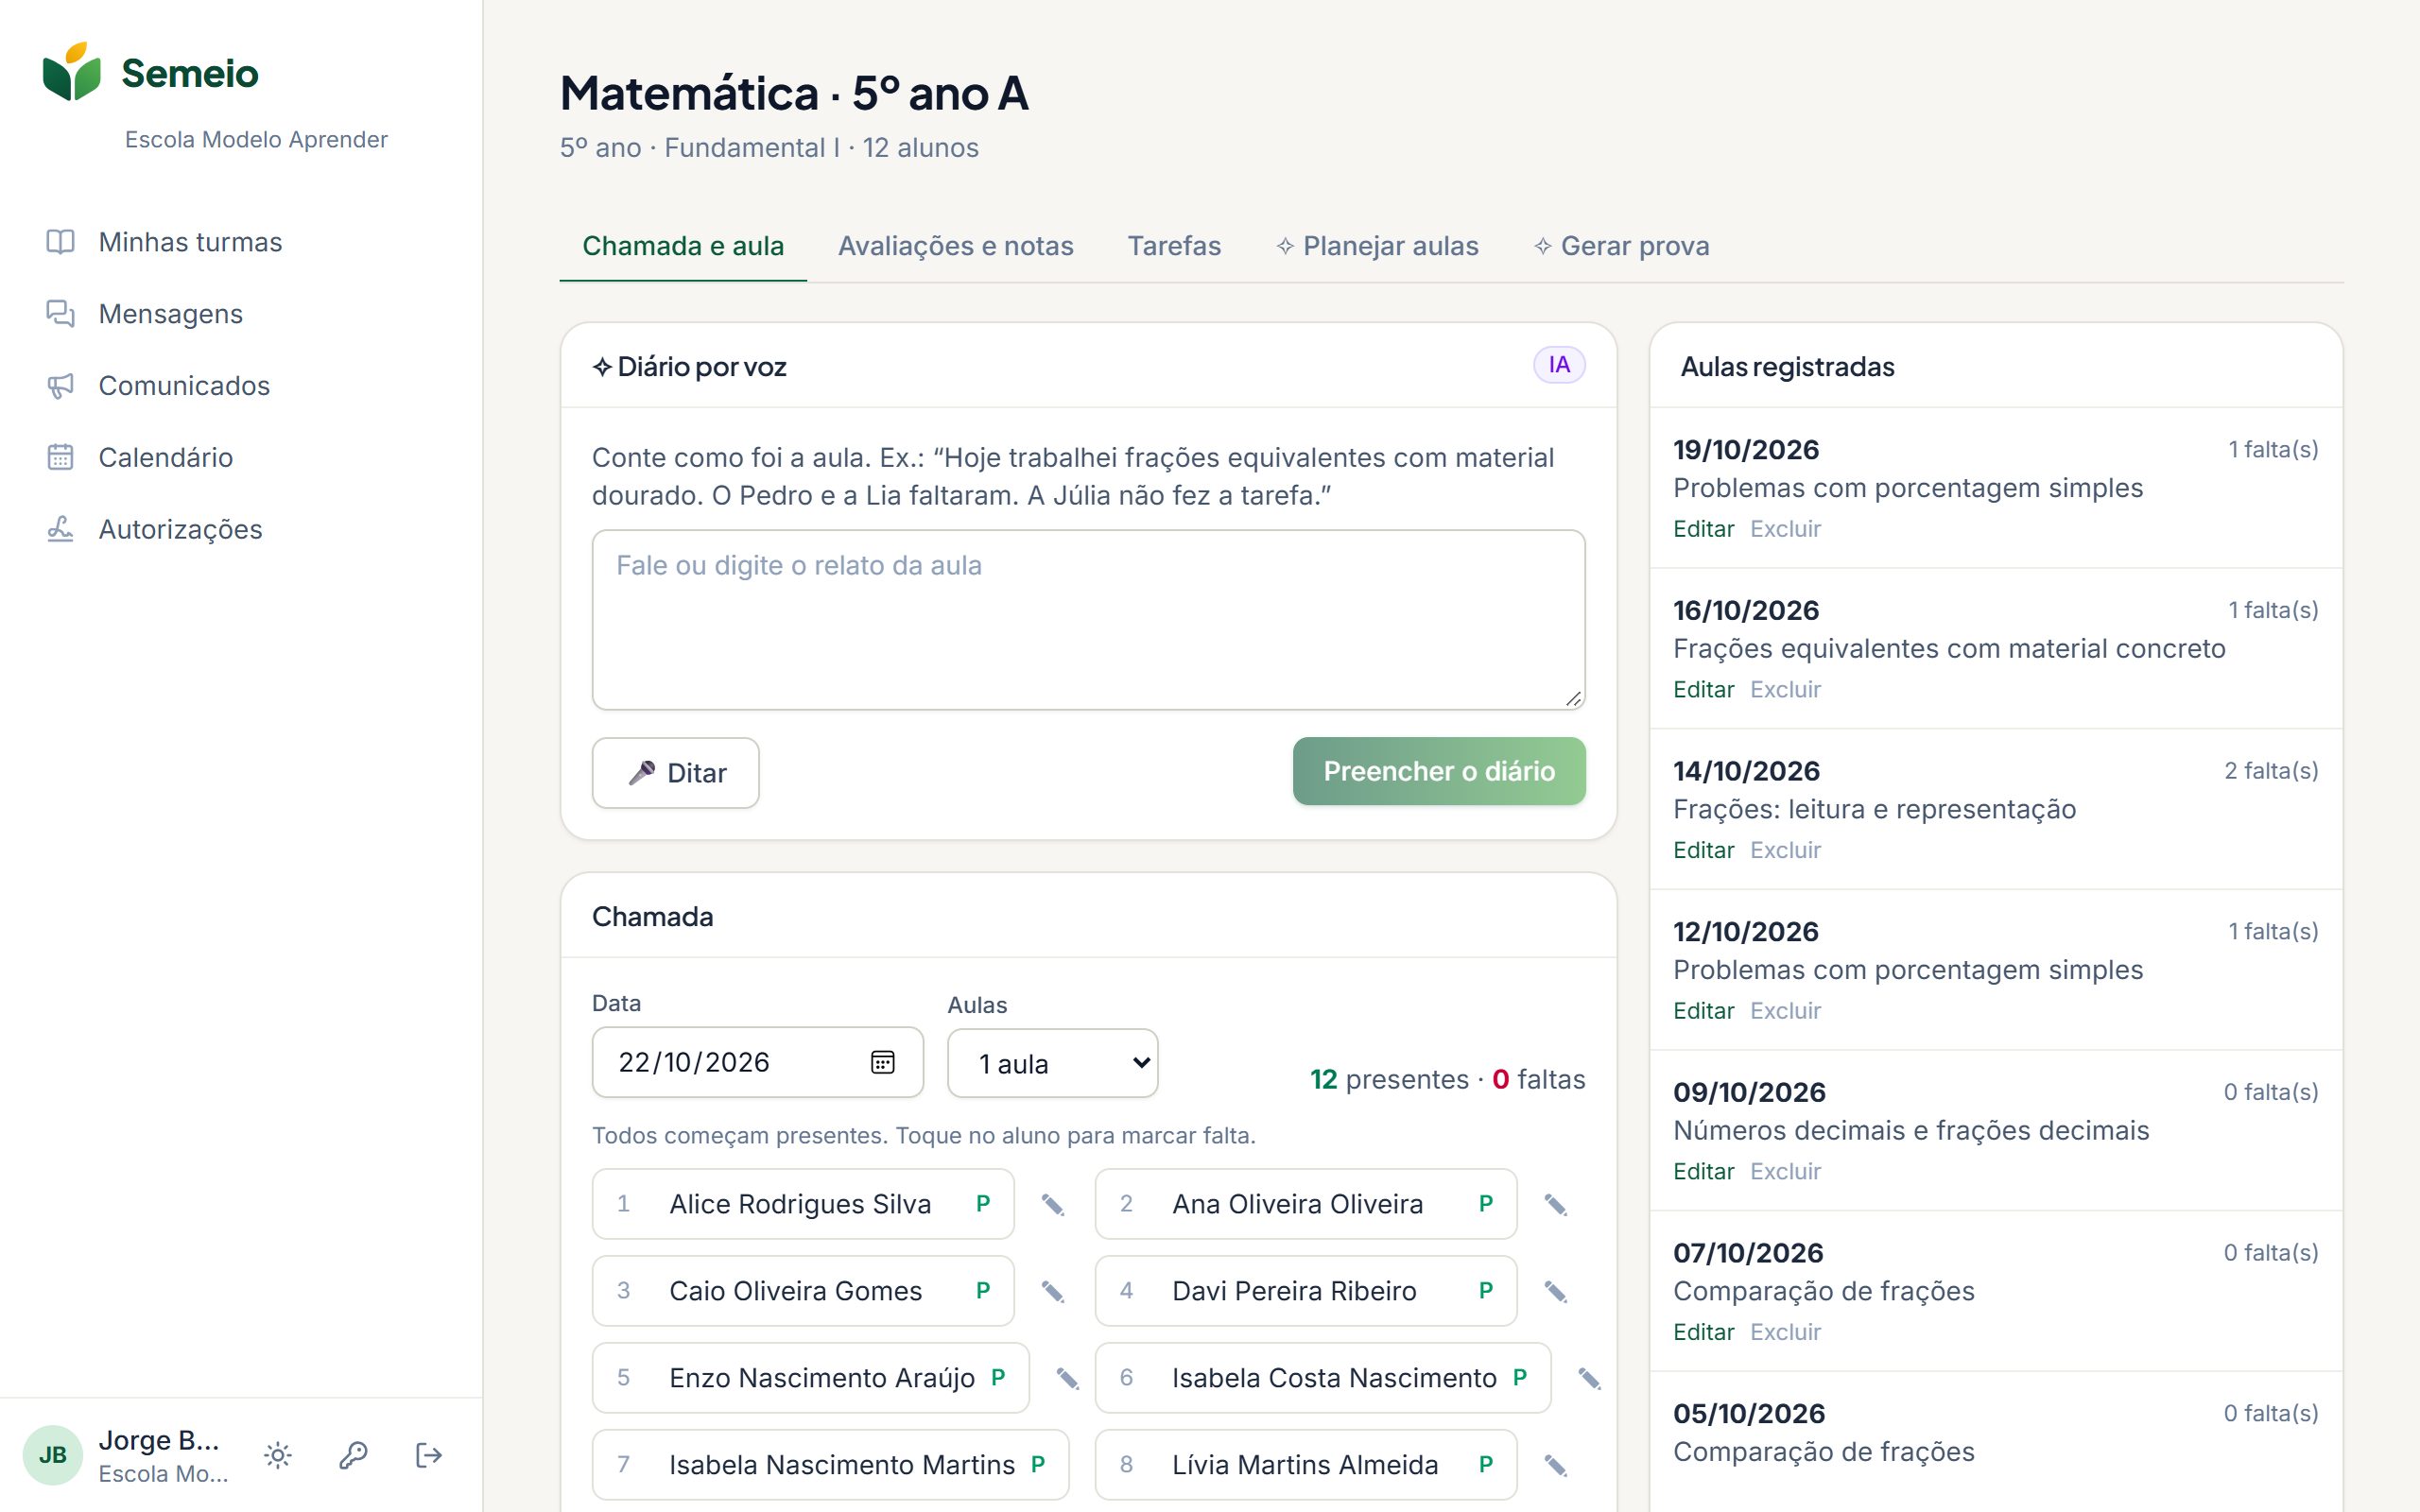Mark Isabela Nascimento Martins absent
2420x1512 pixels.
[831, 1465]
